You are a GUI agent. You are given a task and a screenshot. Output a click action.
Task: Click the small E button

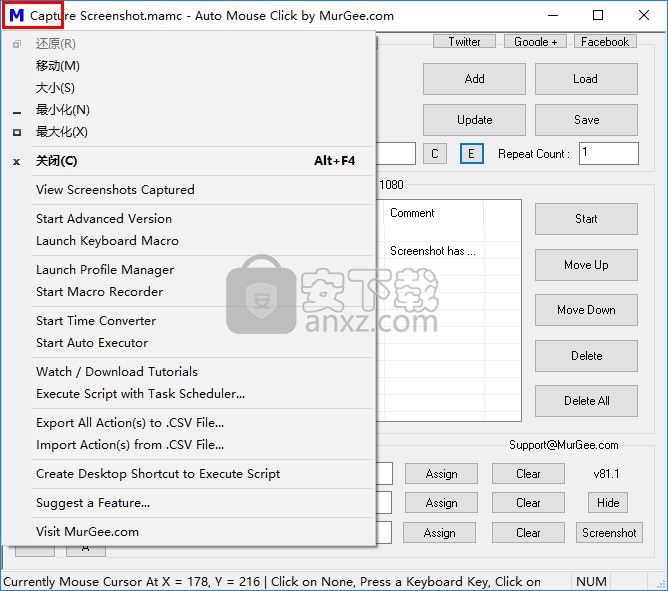tap(472, 154)
